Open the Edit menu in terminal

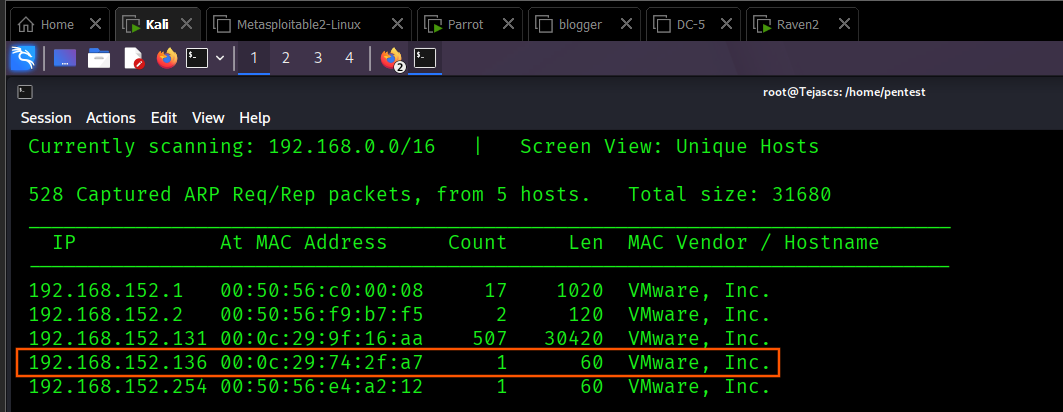(164, 118)
